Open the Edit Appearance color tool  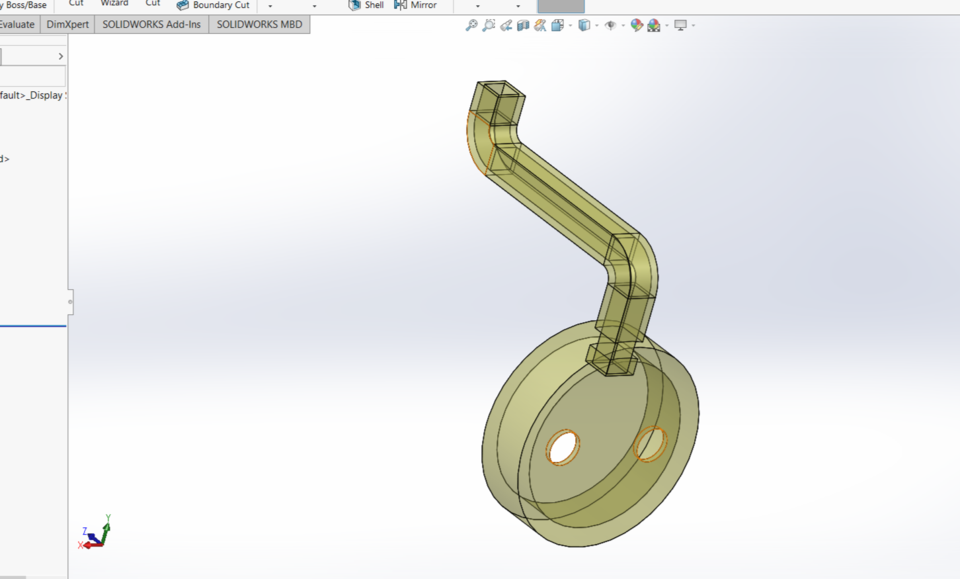point(635,24)
